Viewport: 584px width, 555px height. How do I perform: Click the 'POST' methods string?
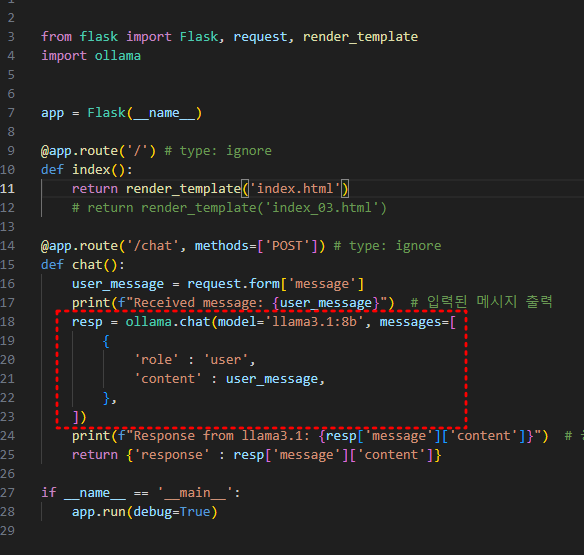[287, 245]
